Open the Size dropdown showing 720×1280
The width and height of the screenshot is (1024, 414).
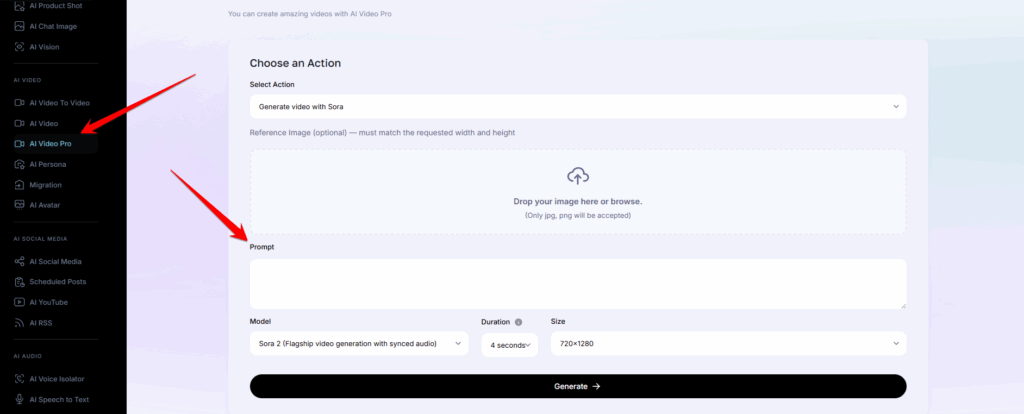pyautogui.click(x=728, y=344)
